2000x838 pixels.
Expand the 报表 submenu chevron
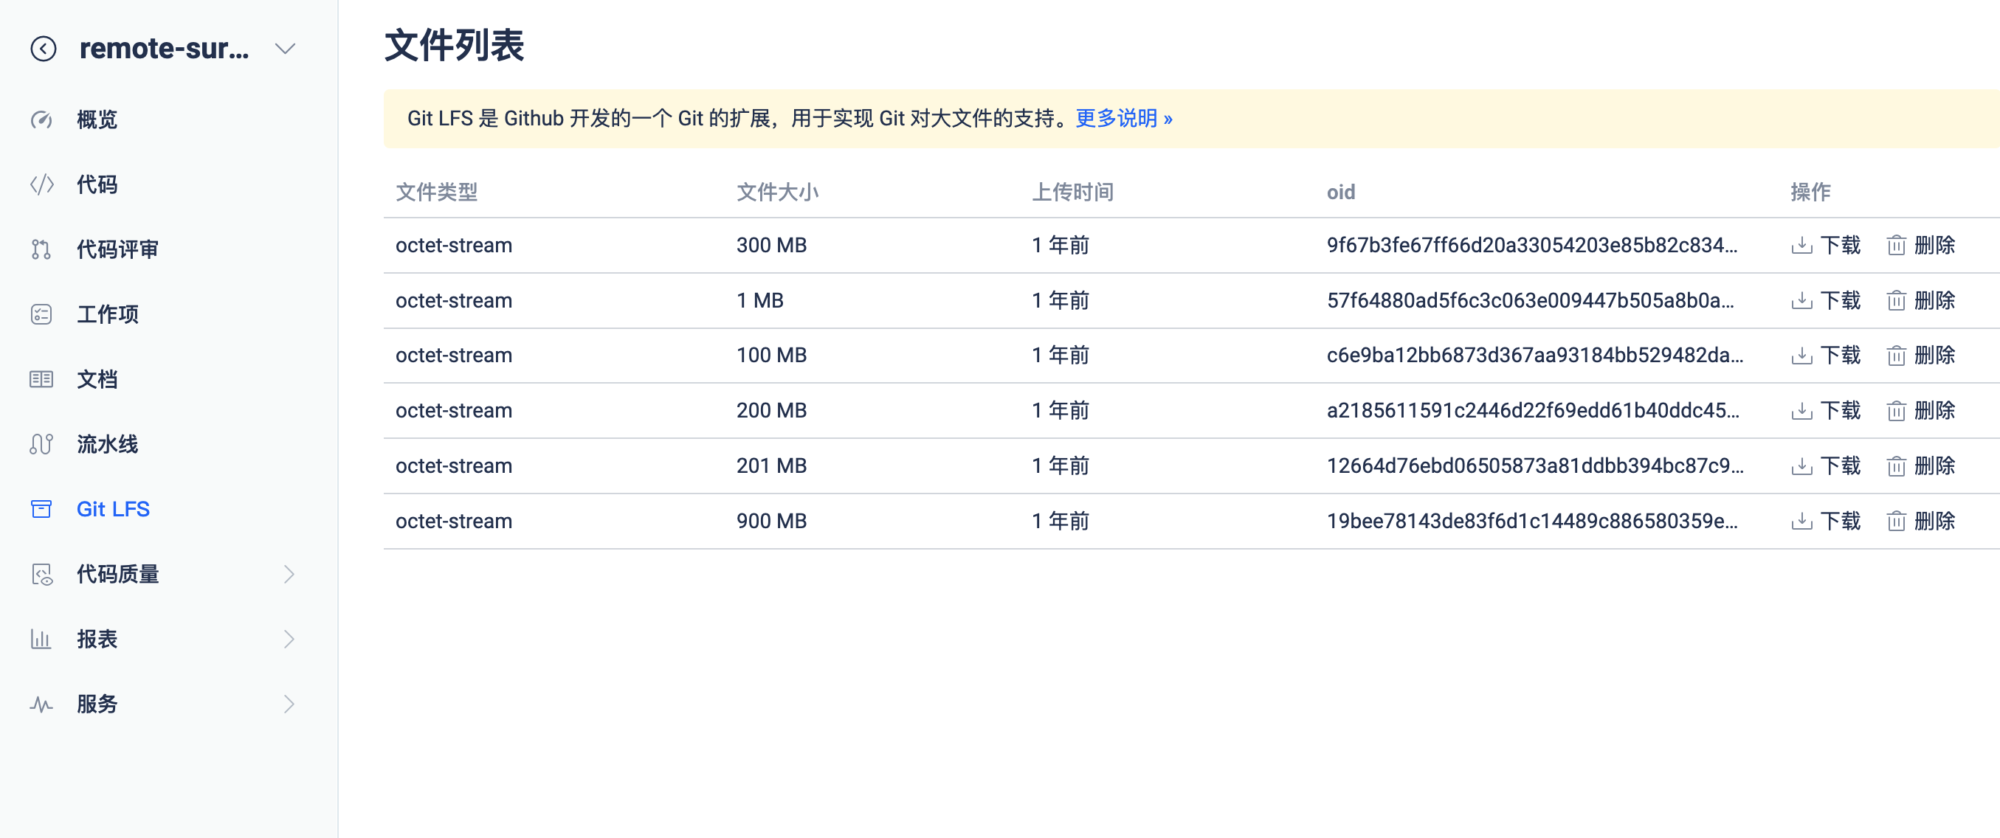(x=289, y=639)
